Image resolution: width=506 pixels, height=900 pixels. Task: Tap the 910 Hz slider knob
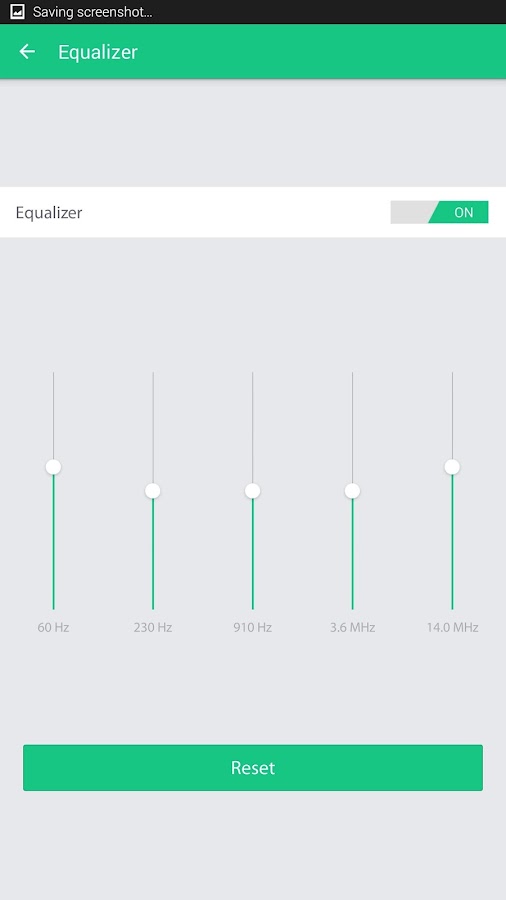coord(252,491)
